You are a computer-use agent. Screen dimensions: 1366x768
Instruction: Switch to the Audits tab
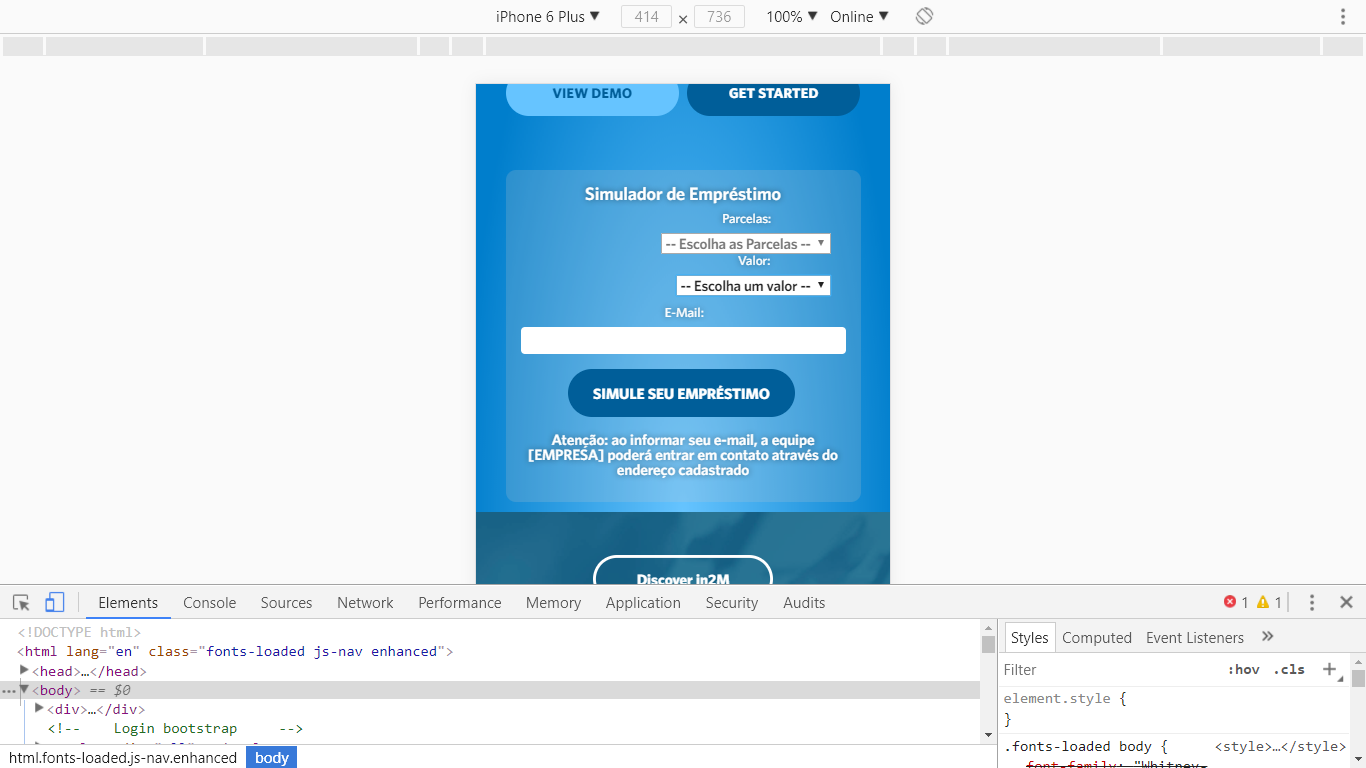click(x=804, y=602)
